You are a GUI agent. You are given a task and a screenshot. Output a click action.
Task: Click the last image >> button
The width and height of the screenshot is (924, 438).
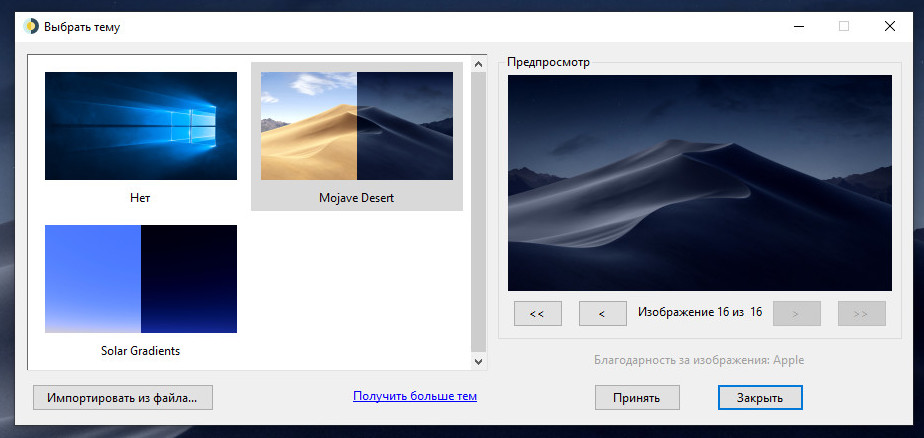[861, 313]
